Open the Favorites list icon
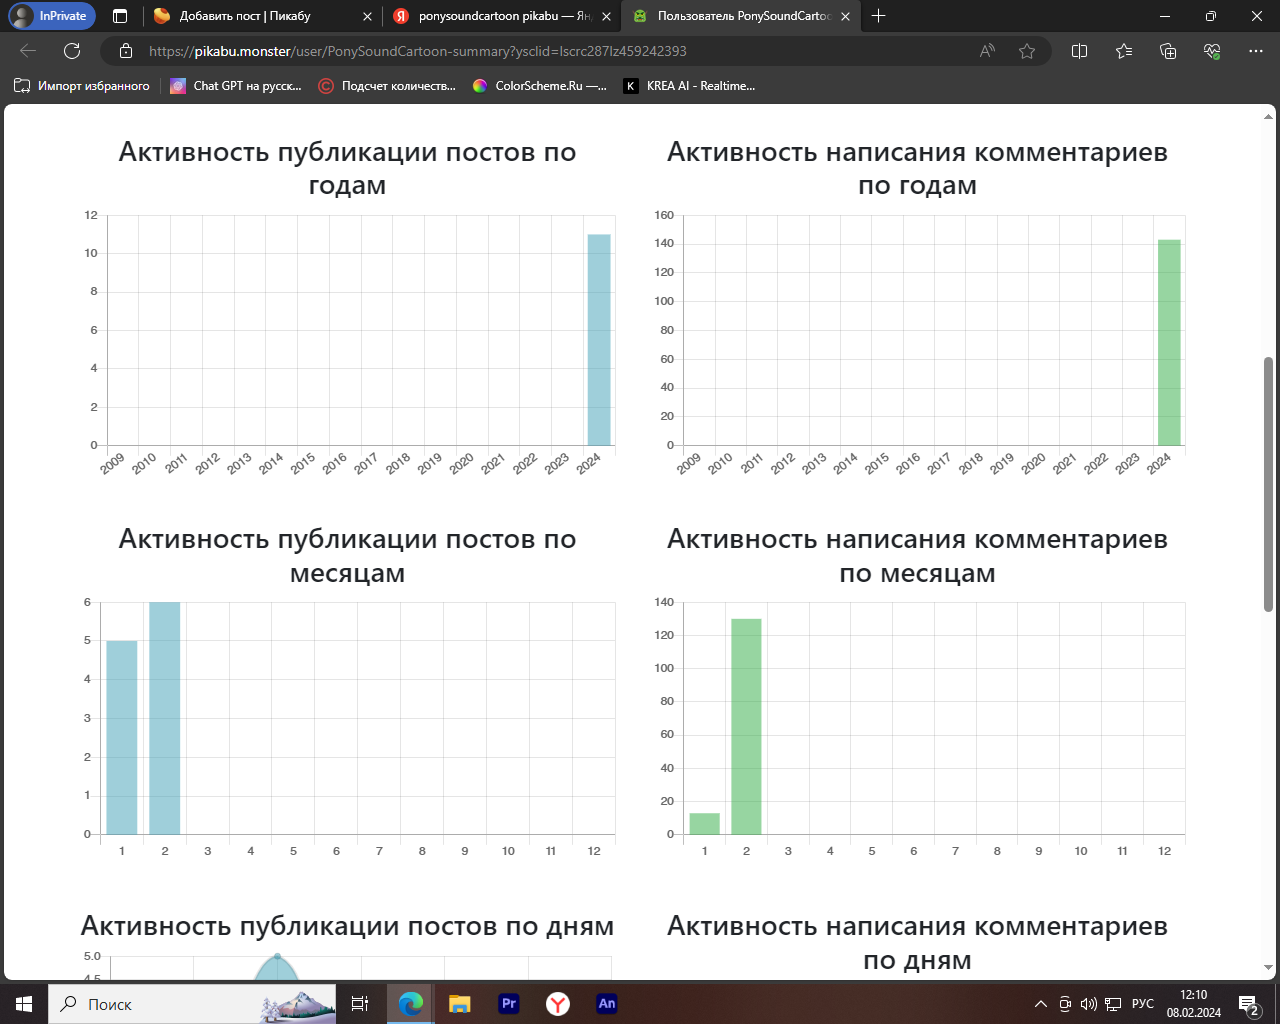 point(1124,51)
